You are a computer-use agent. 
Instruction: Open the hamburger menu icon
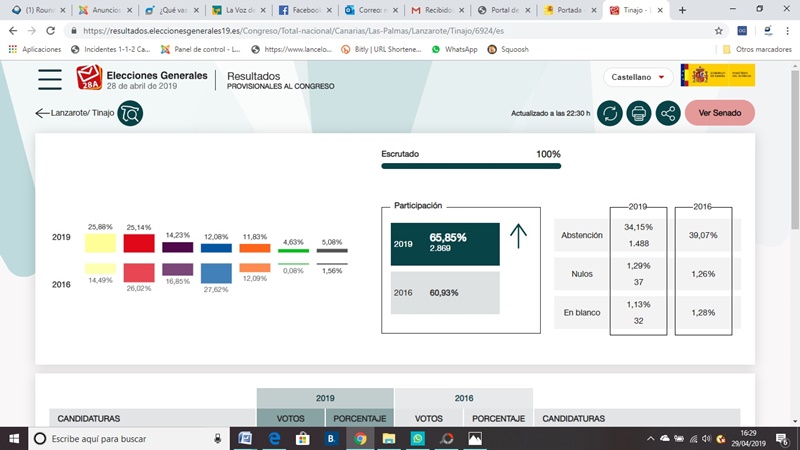49,80
